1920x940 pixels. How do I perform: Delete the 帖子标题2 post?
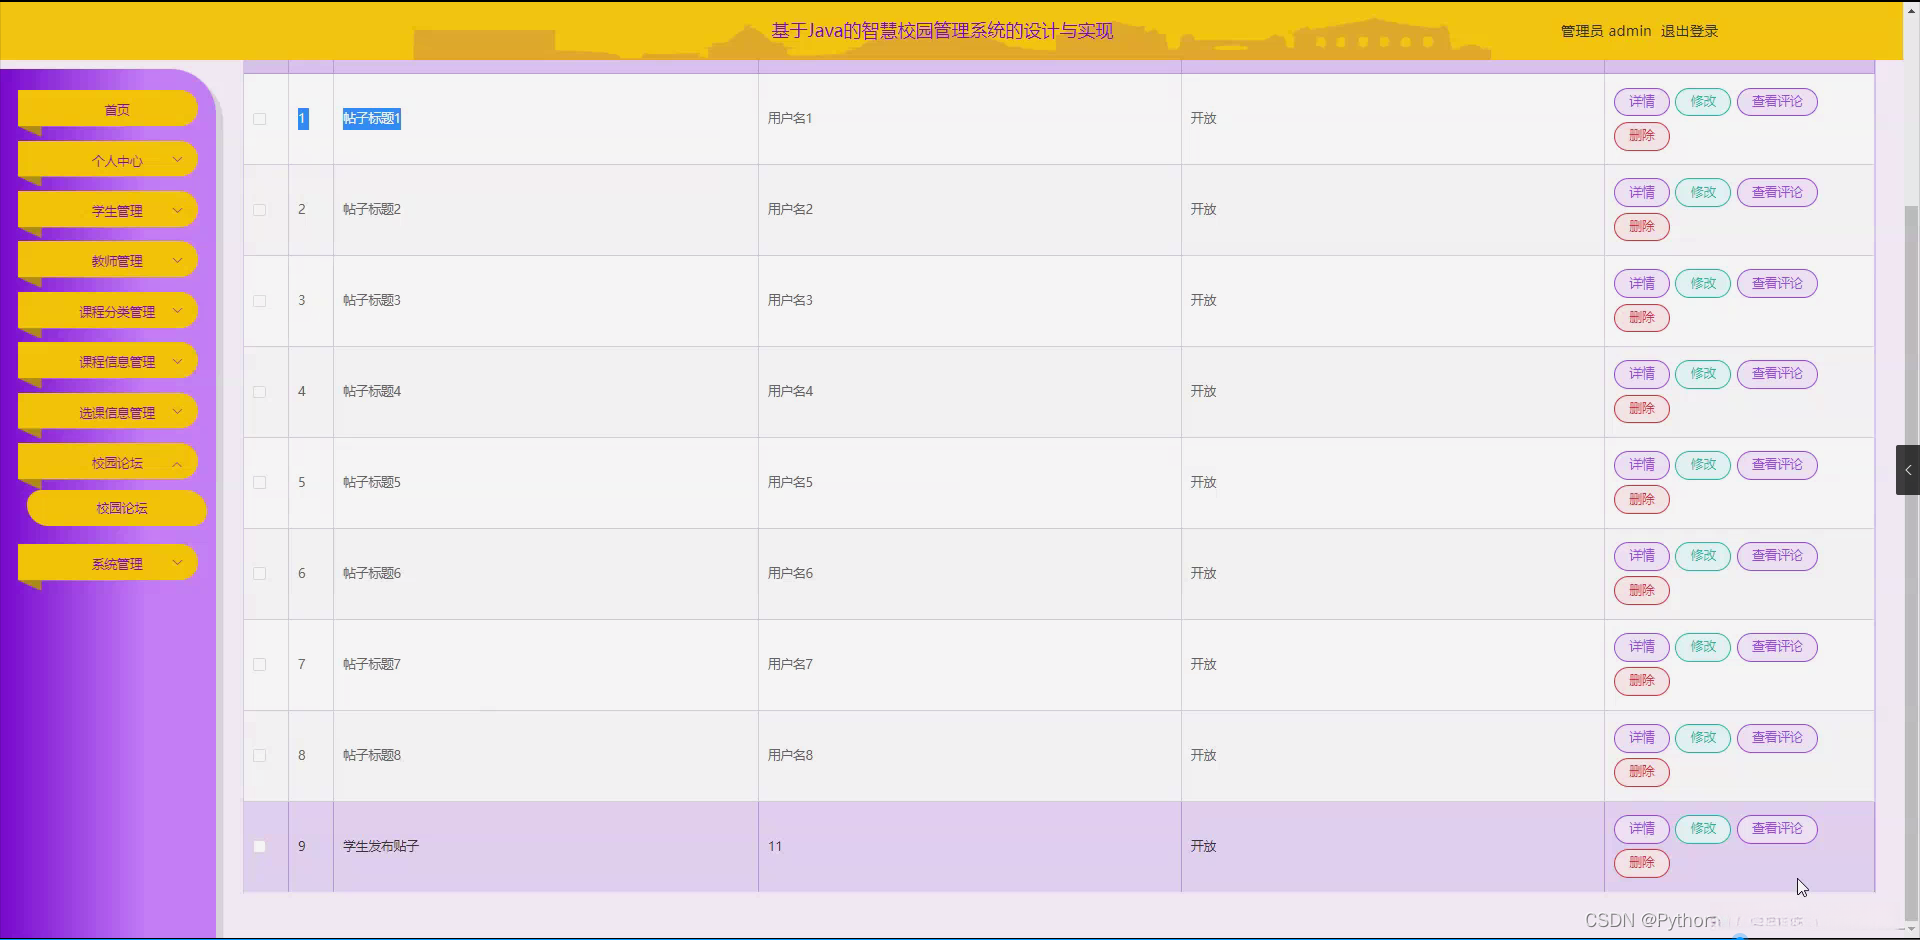1641,227
